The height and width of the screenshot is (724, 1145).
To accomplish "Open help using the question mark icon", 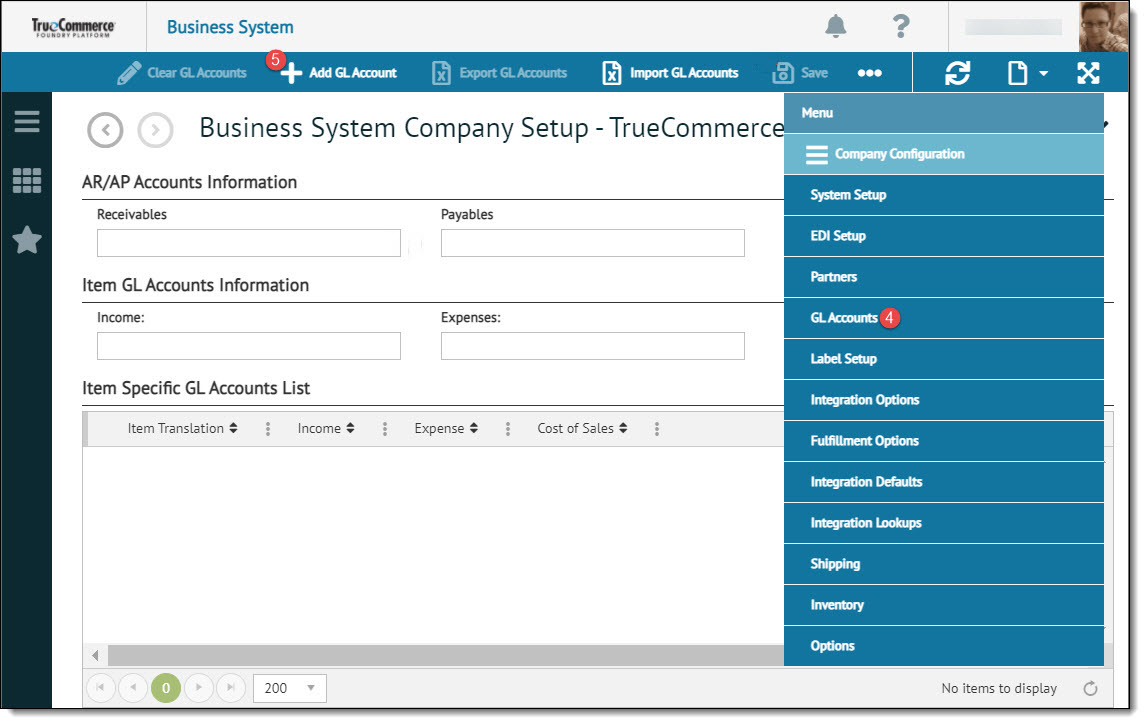I will [x=899, y=27].
